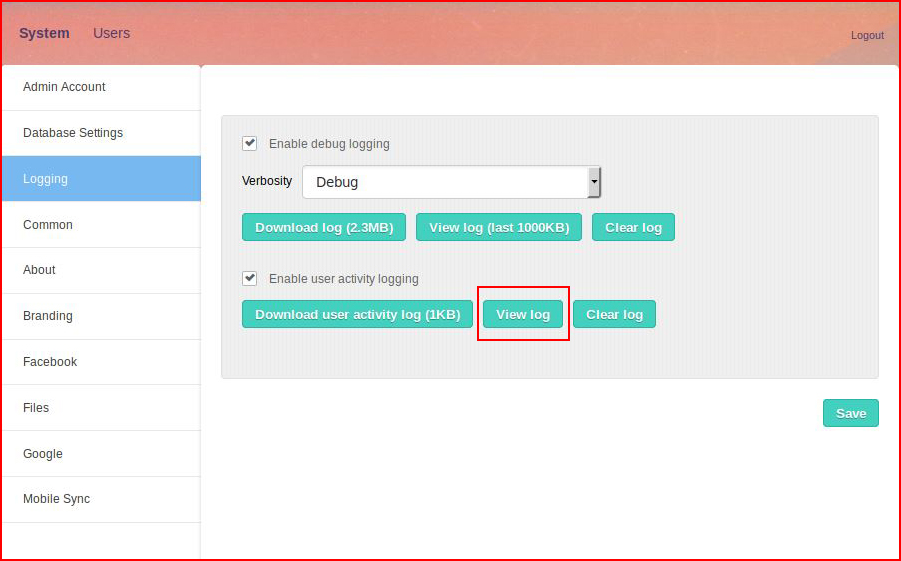View the user activity log
The image size is (901, 561).
(523, 314)
